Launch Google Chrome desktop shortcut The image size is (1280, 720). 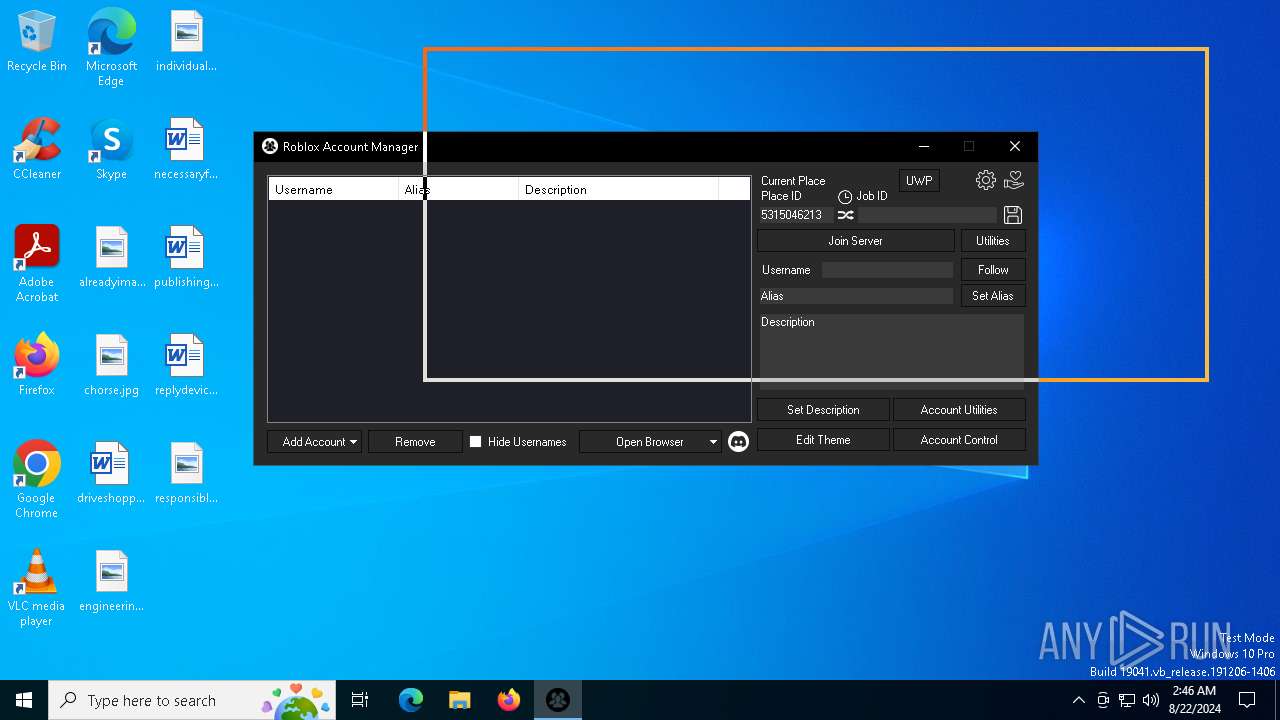(37, 480)
